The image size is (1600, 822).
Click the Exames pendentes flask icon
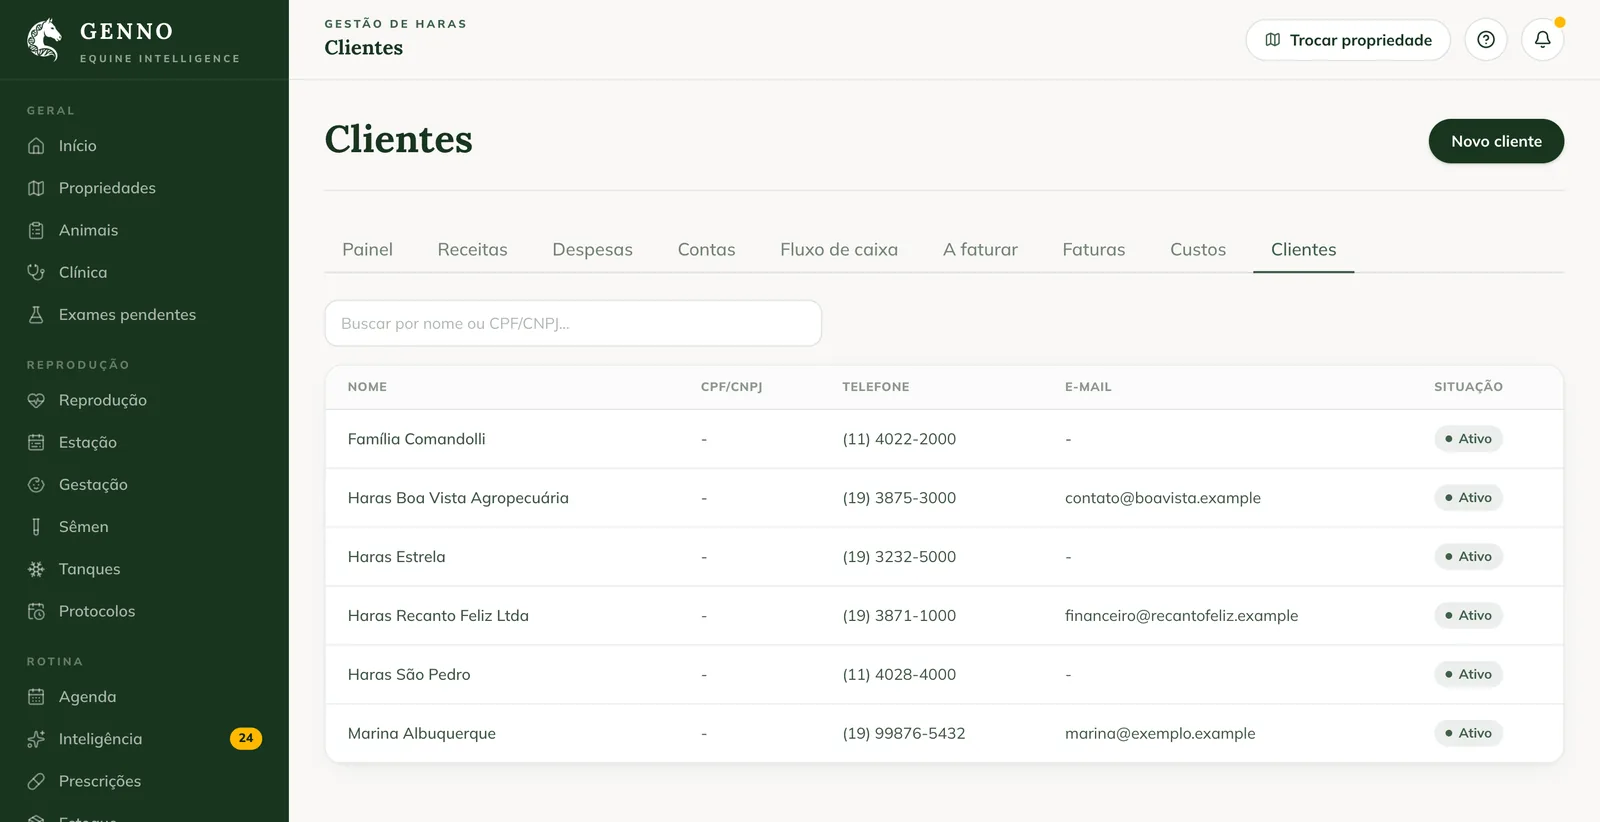pos(36,314)
